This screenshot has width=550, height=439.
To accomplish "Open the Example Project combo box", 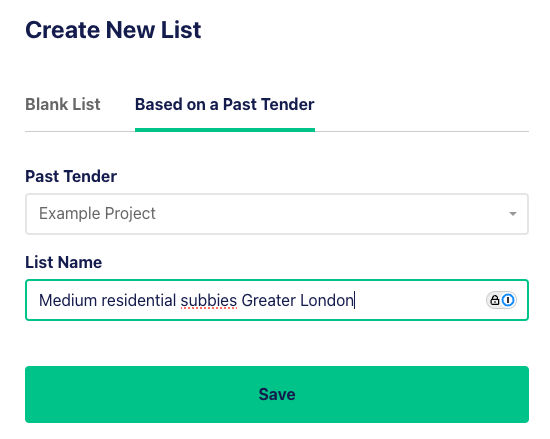I will click(277, 214).
